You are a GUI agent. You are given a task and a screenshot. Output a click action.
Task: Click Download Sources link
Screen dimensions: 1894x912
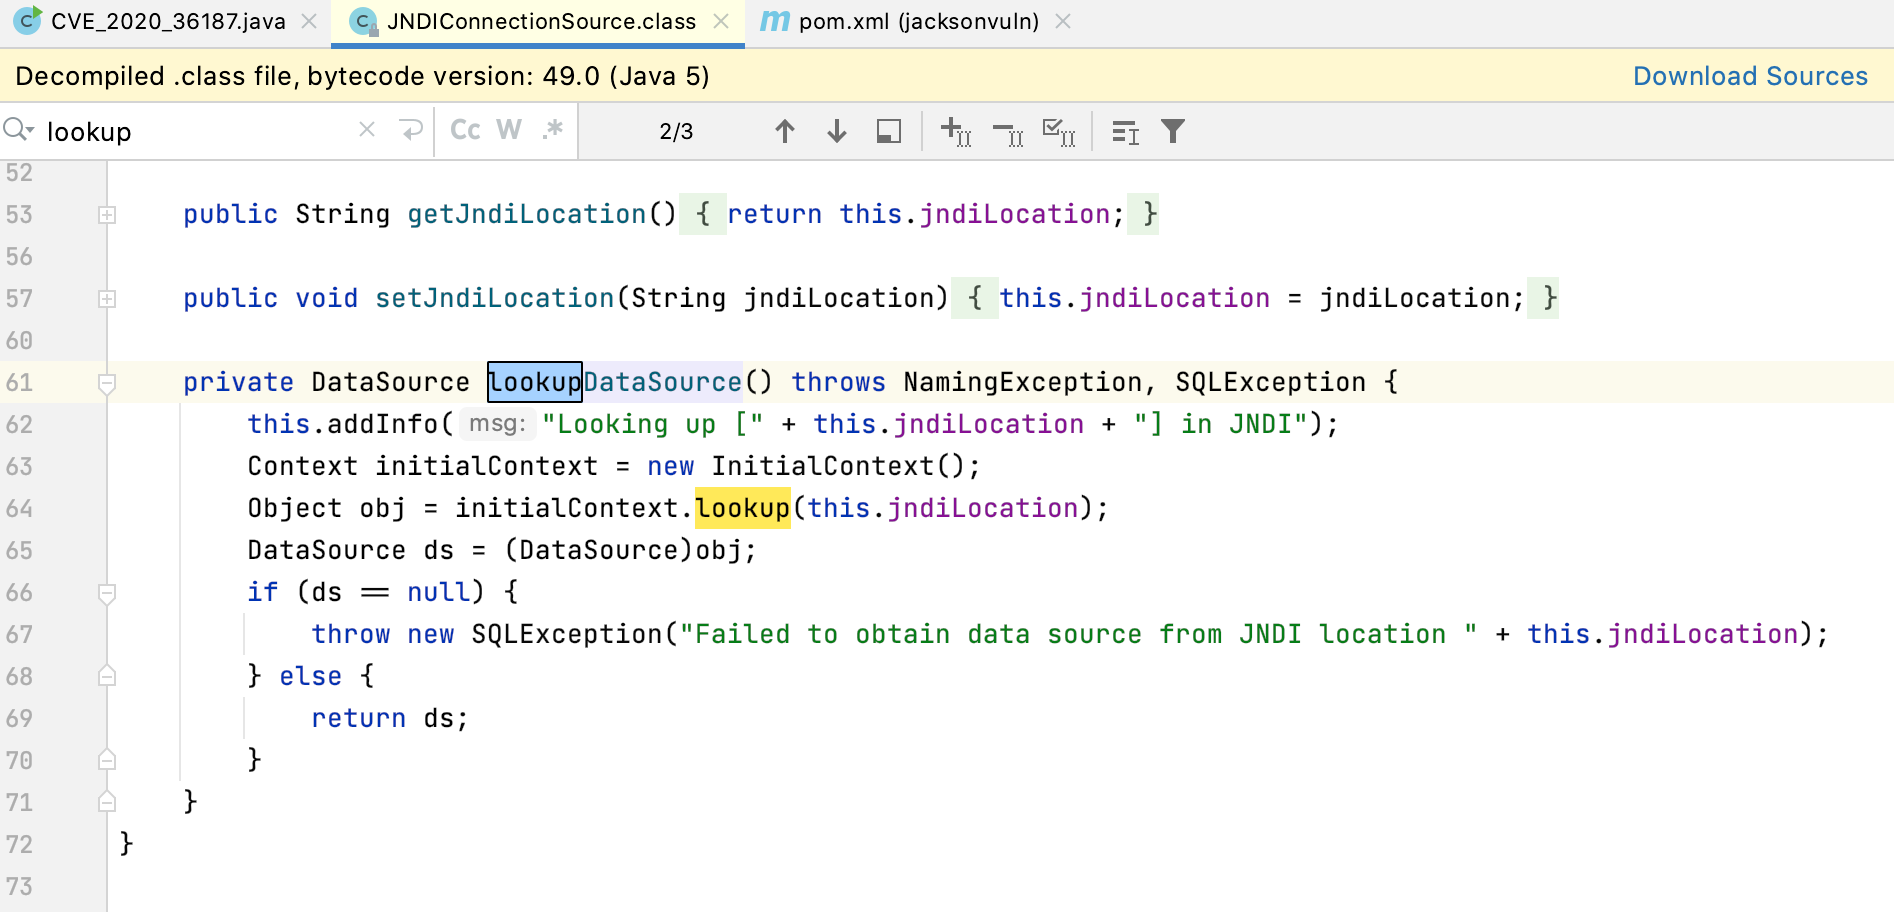click(1750, 76)
